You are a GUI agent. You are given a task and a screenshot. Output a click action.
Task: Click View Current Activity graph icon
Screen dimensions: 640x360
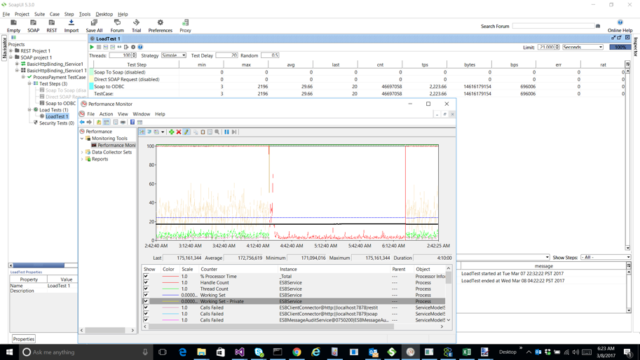142,132
